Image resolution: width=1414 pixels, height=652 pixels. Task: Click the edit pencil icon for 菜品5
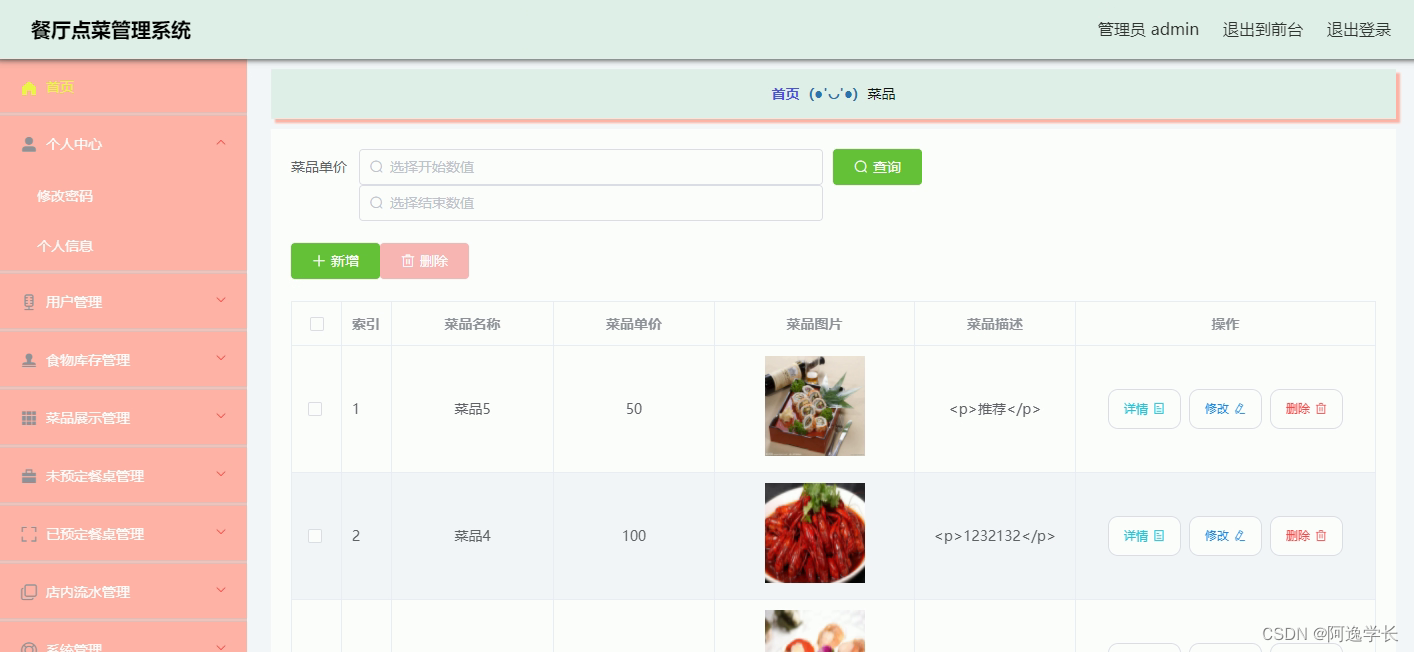tap(1240, 409)
